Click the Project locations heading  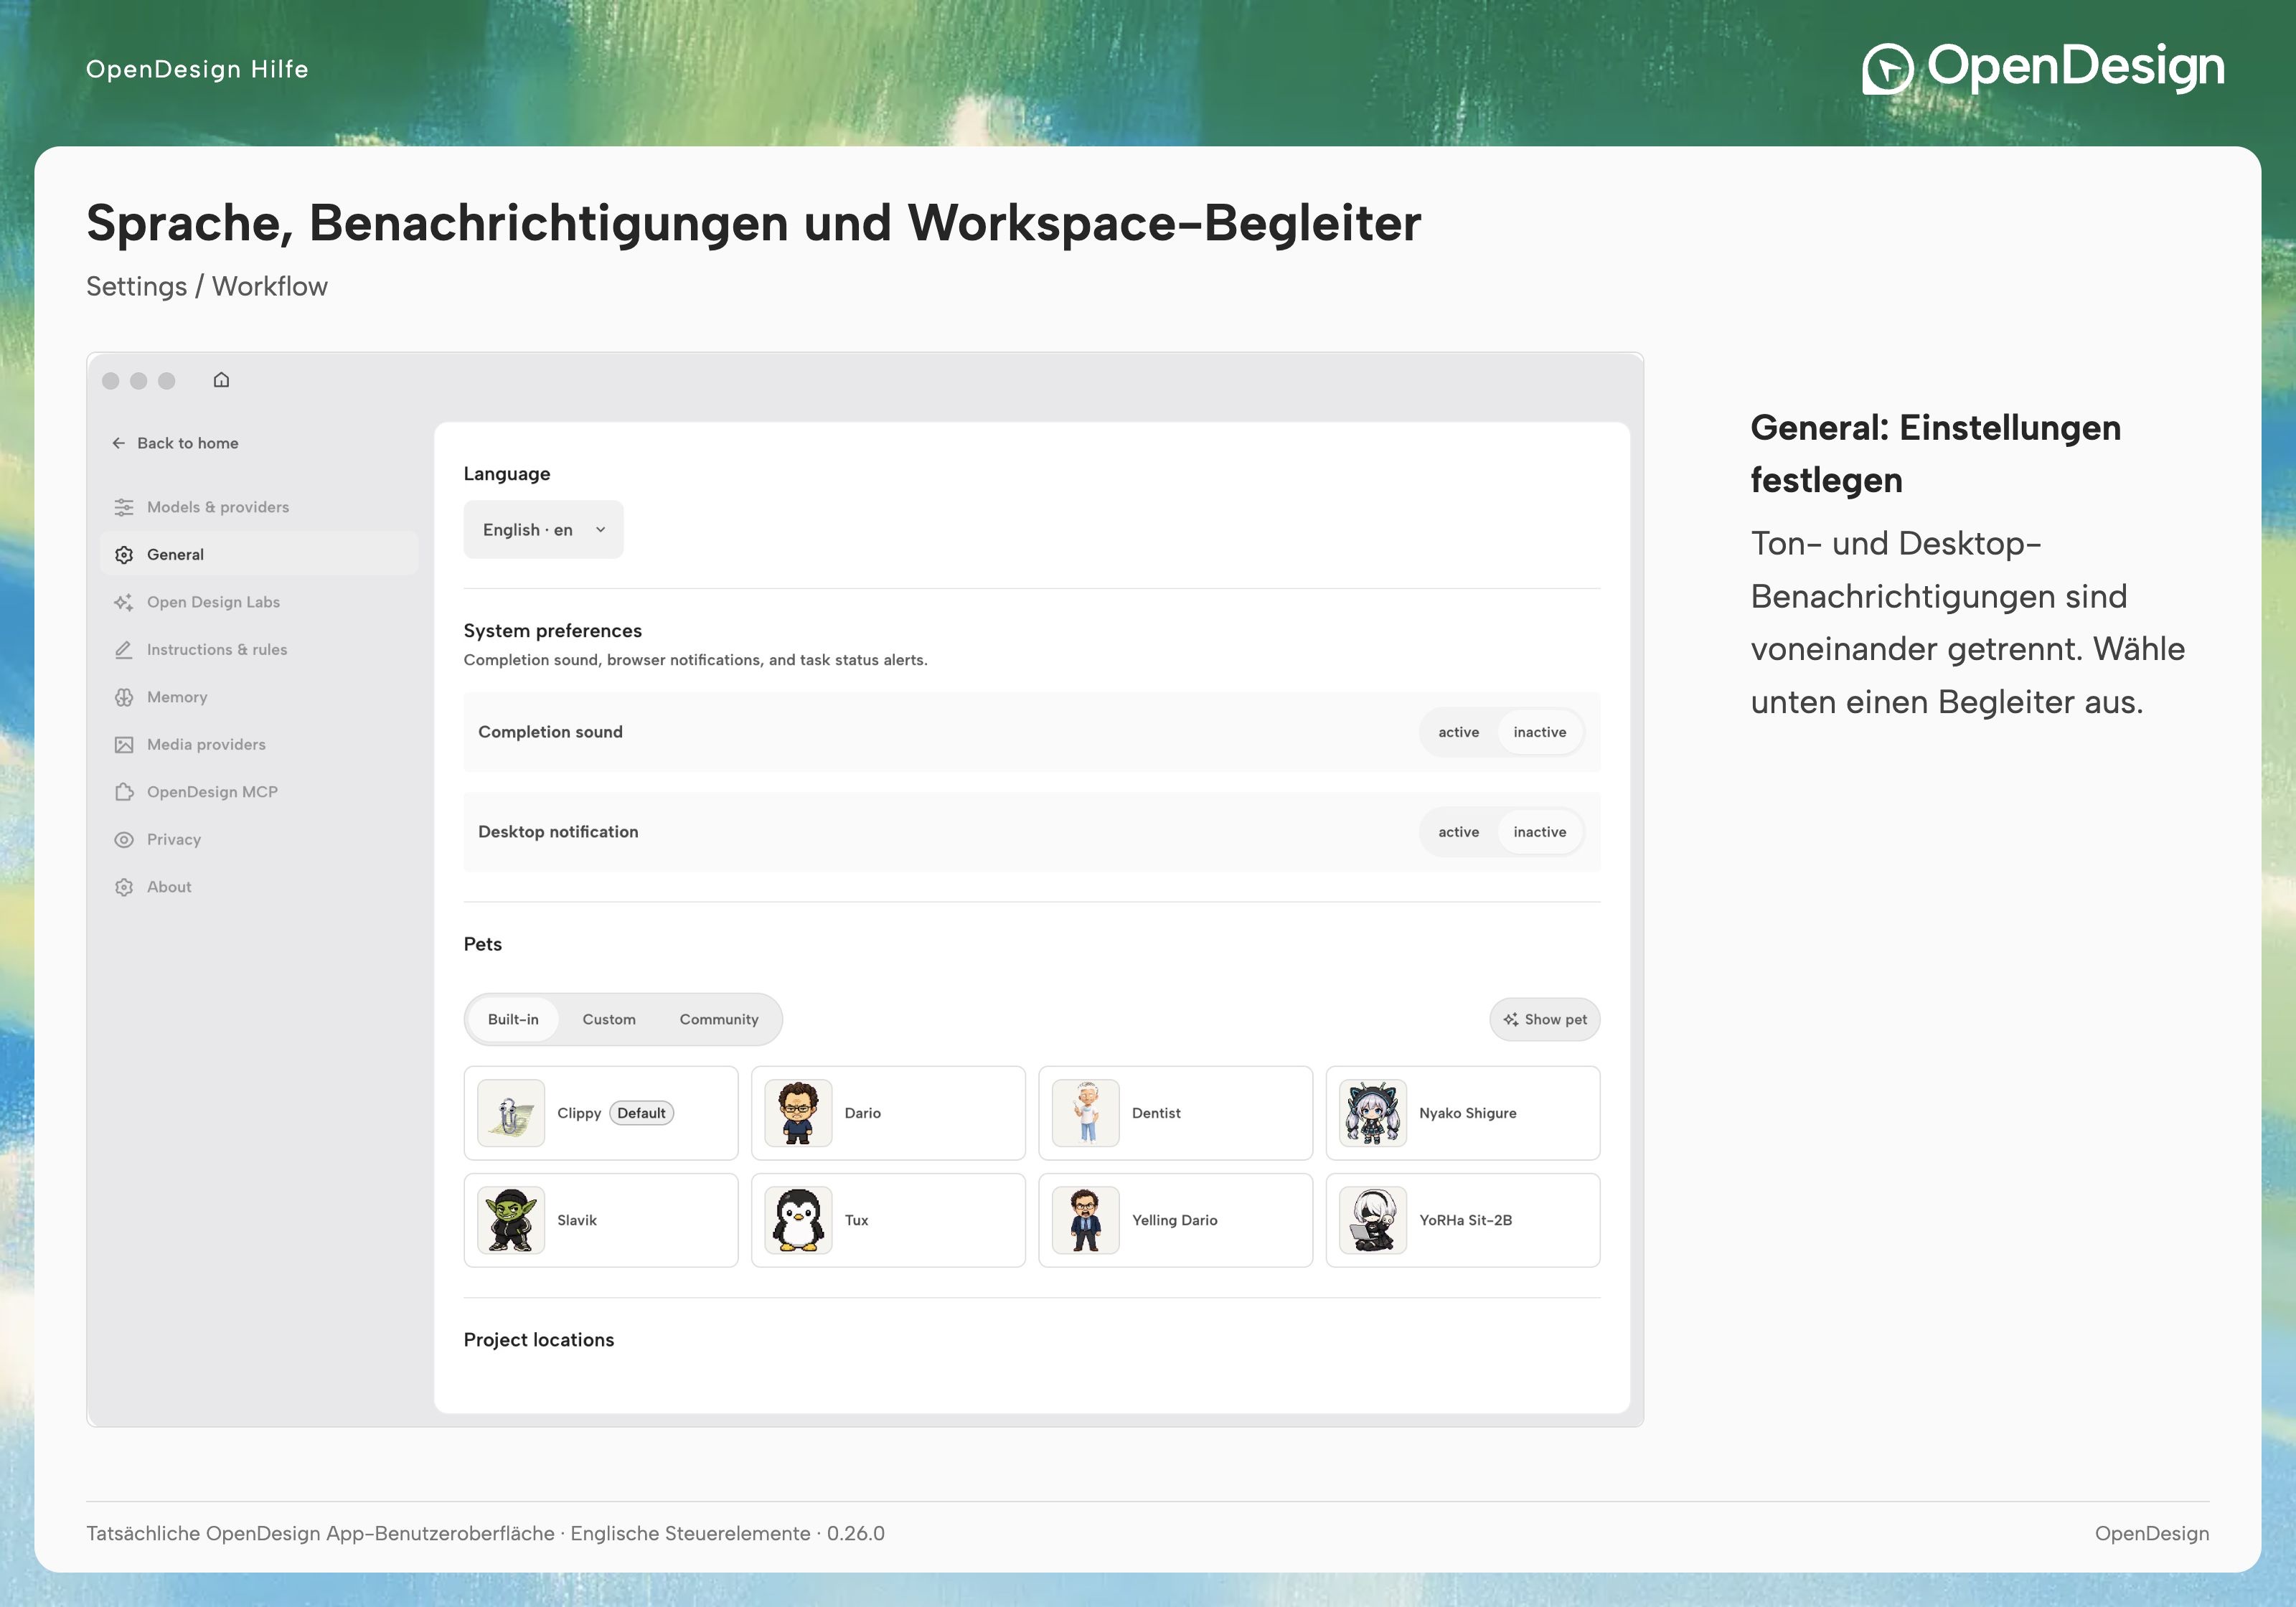pyautogui.click(x=539, y=1340)
